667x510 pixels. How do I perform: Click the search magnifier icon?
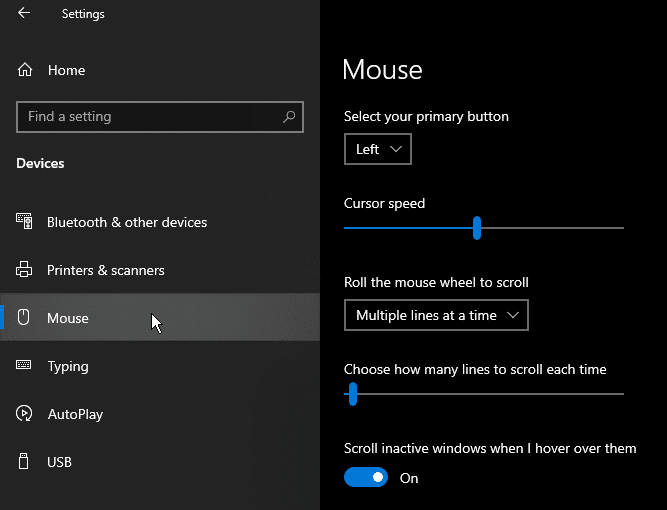click(x=289, y=117)
